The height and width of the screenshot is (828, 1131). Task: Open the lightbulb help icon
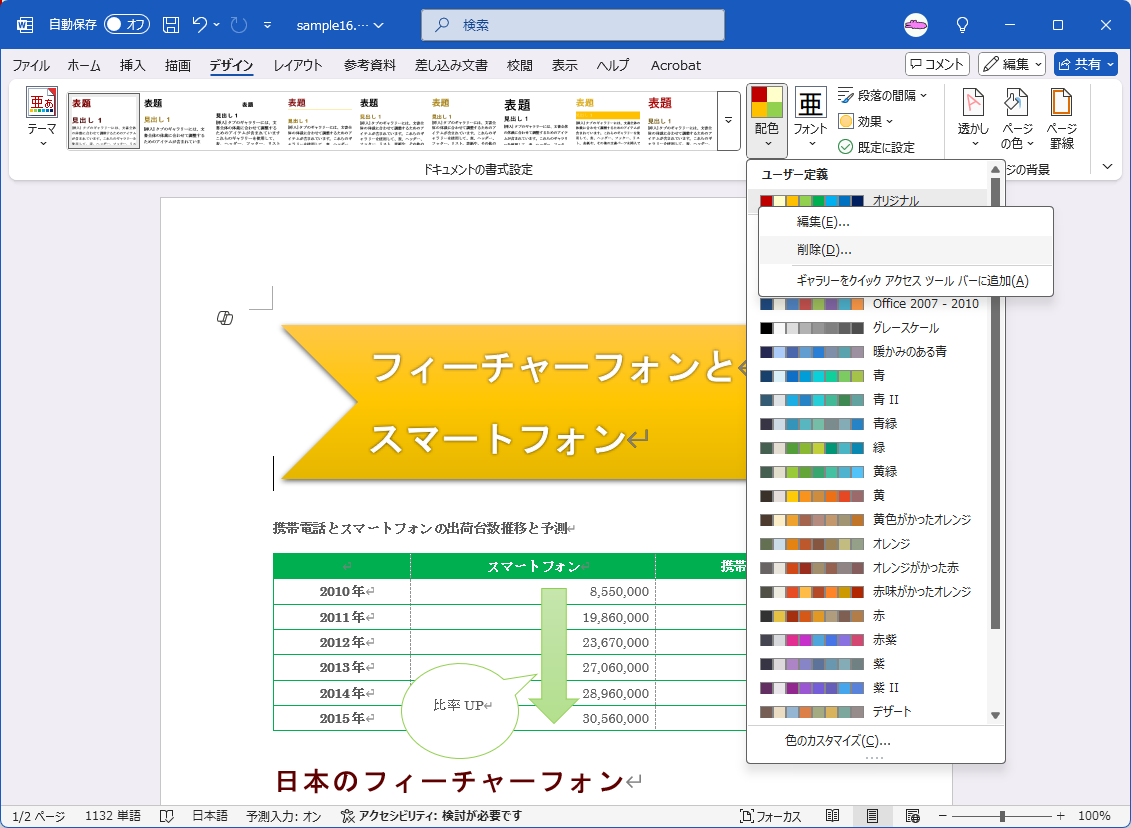pyautogui.click(x=962, y=25)
